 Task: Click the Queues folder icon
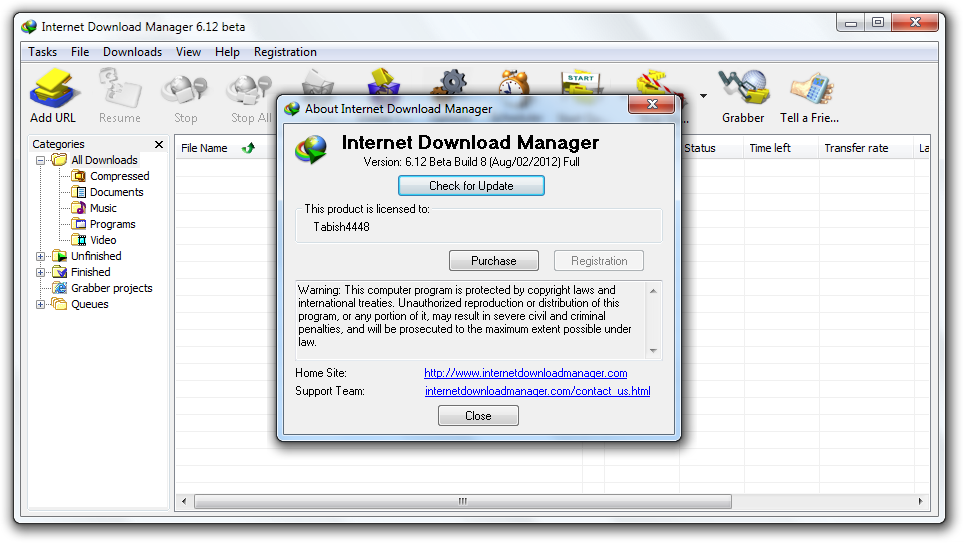[x=60, y=304]
